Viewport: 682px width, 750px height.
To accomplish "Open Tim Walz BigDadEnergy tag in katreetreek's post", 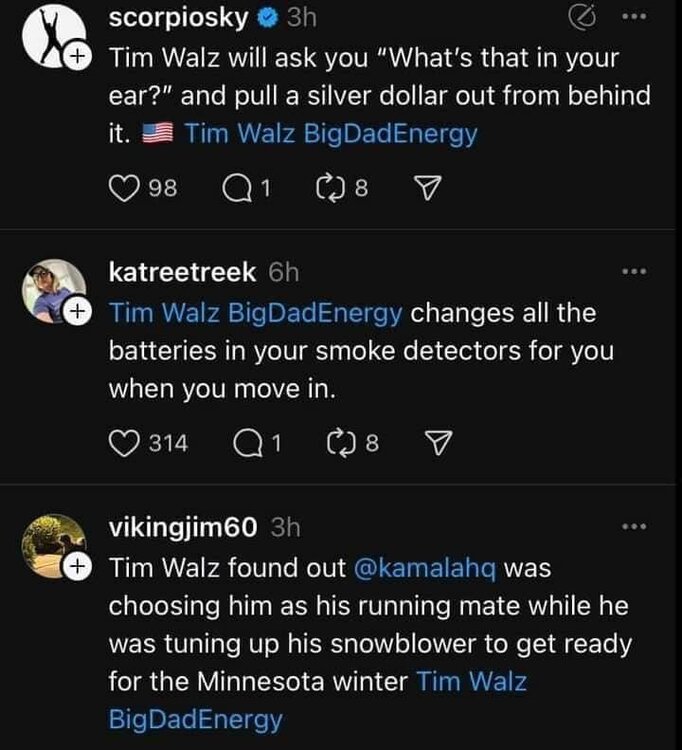I will pyautogui.click(x=255, y=313).
